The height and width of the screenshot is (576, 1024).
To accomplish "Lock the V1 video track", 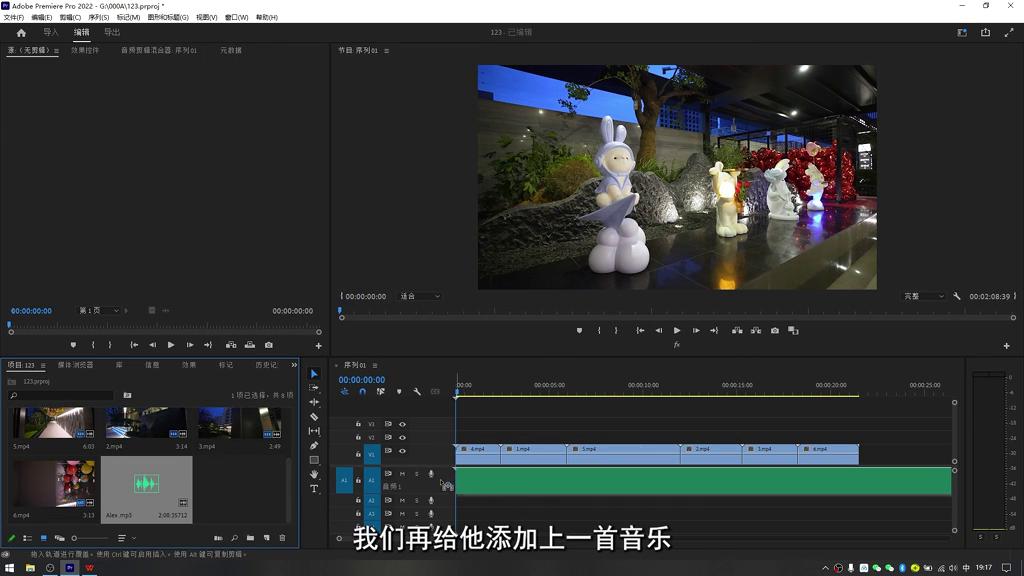I will click(x=358, y=453).
